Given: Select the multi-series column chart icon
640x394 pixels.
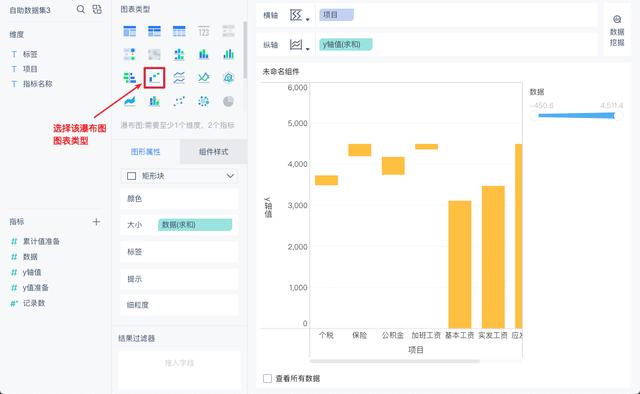Looking at the screenshot, I should (229, 54).
